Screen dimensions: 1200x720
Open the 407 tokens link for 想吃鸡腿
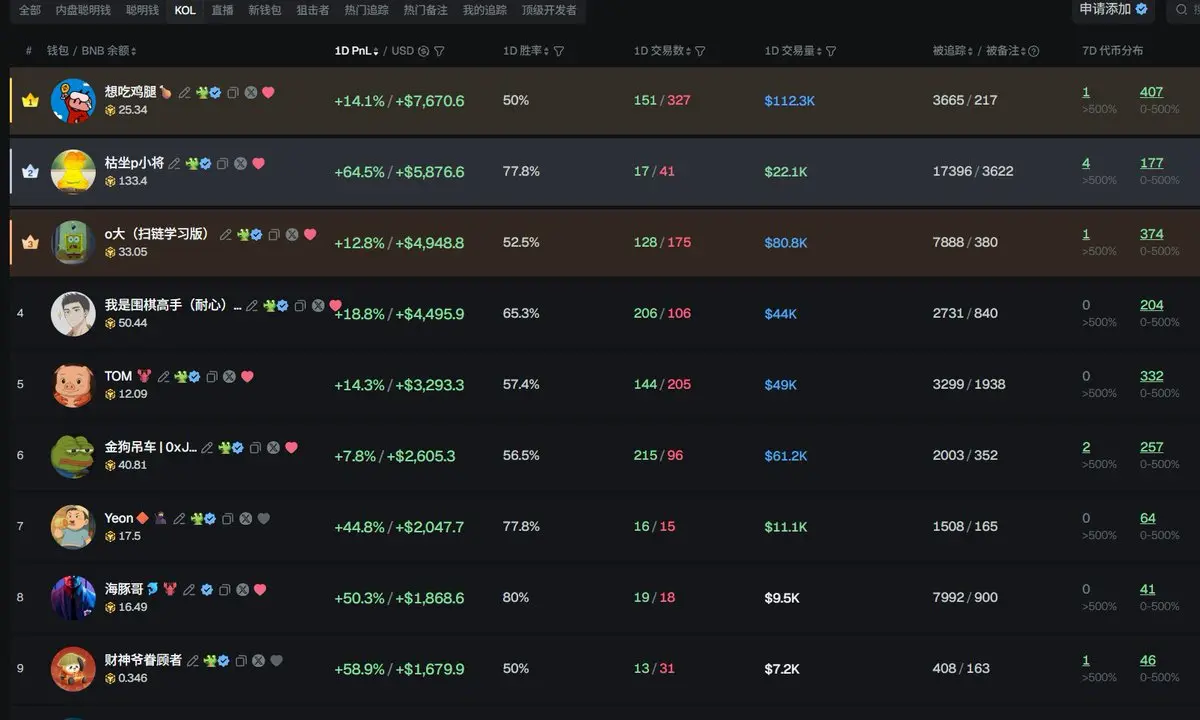(1151, 92)
